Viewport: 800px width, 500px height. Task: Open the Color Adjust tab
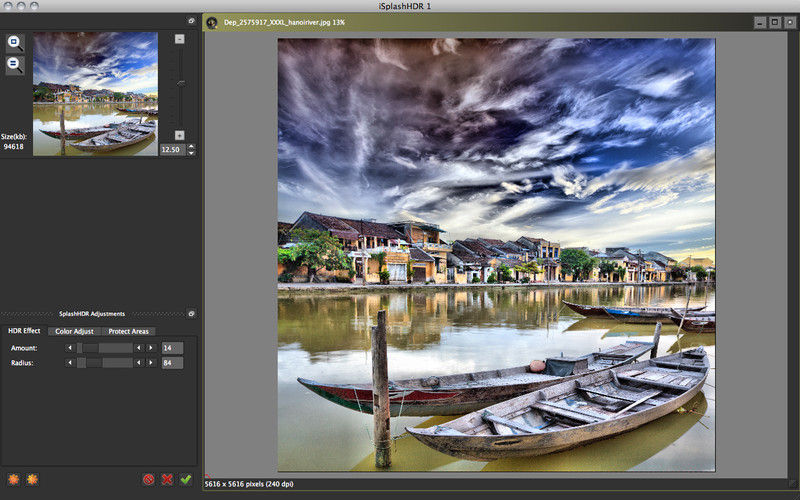(x=74, y=331)
